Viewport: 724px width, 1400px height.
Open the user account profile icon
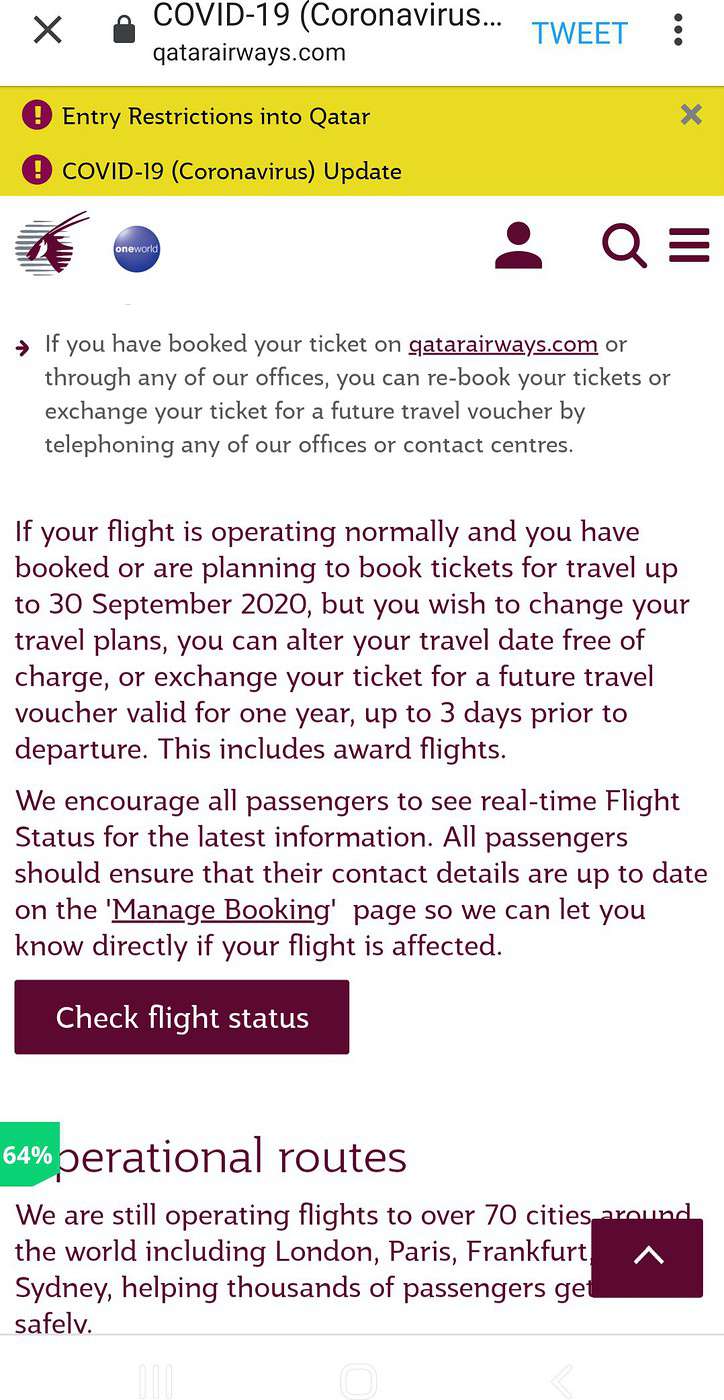(518, 246)
